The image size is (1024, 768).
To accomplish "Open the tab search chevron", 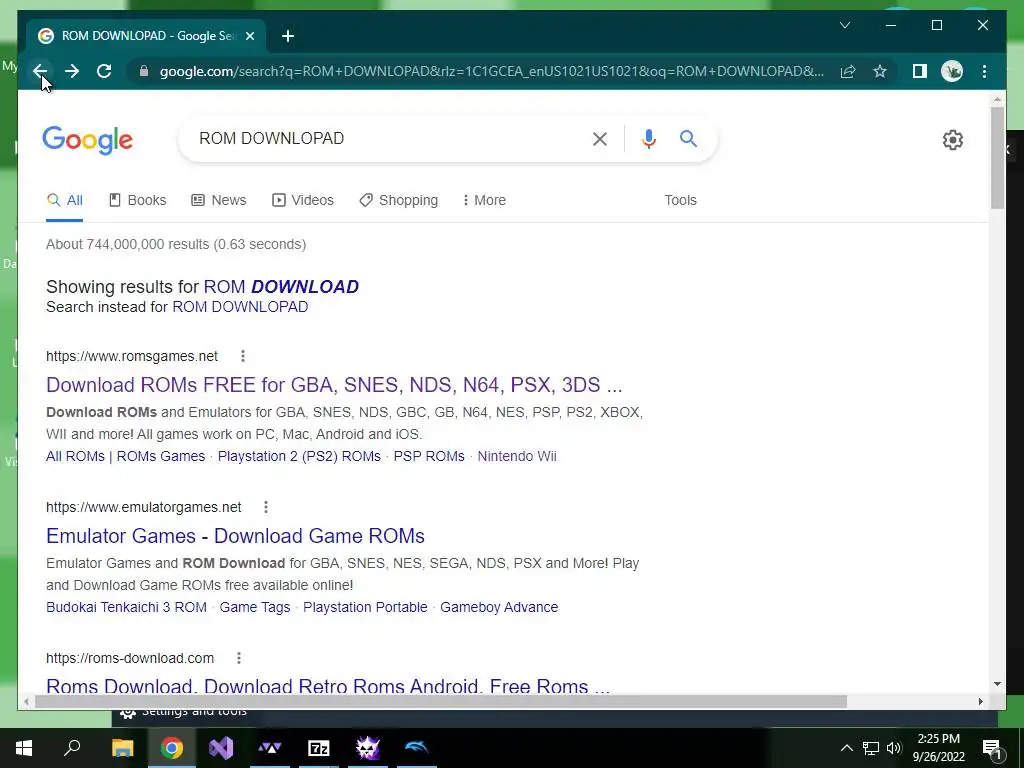I will (844, 25).
